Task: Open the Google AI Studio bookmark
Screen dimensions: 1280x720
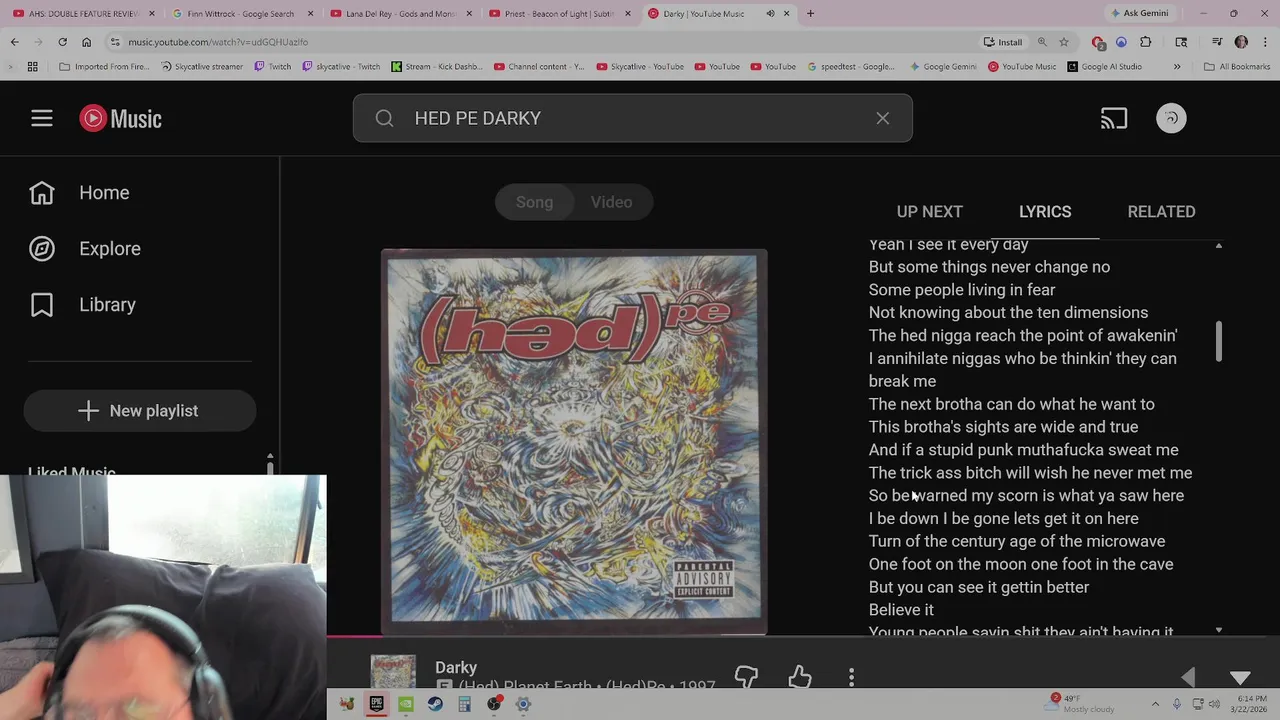Action: tap(1104, 67)
